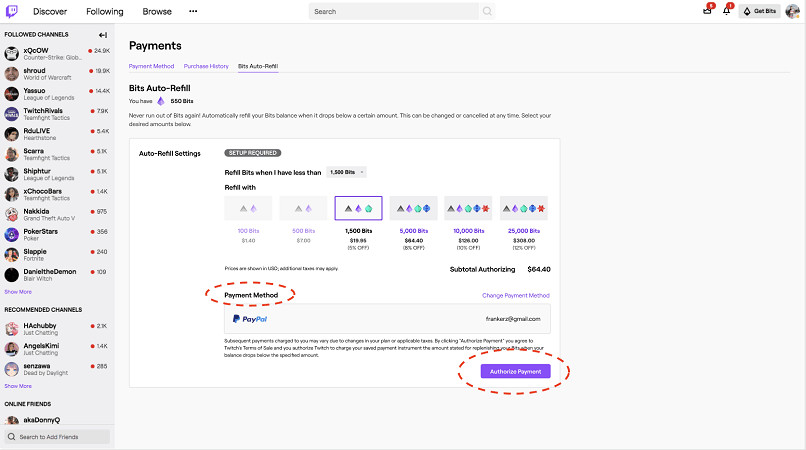The image size is (806, 450).
Task: Open Yassuo channel avatar
Action: point(11,94)
